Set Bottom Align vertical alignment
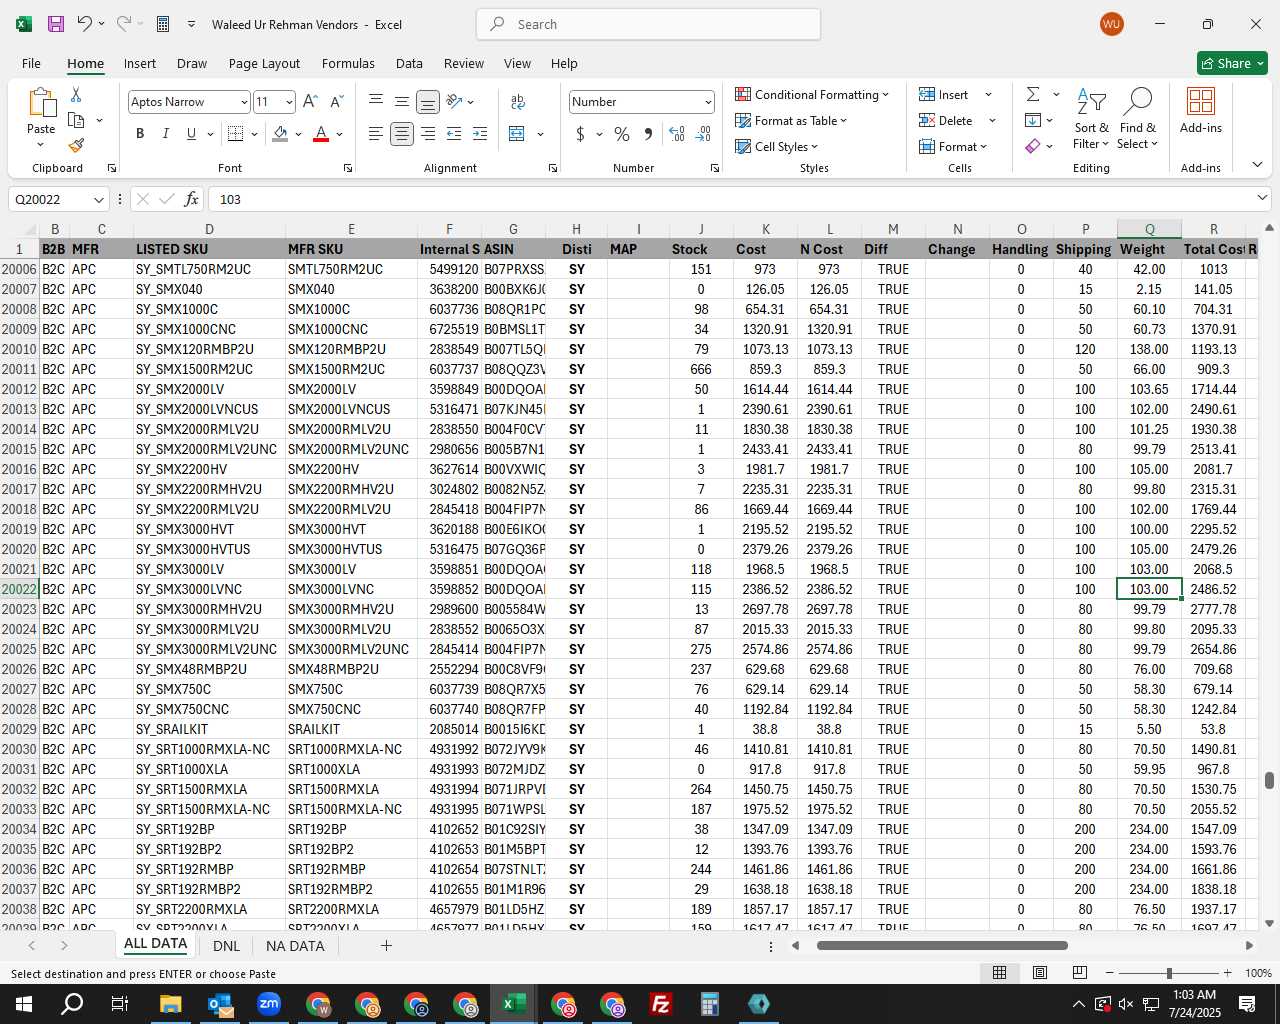The image size is (1280, 1024). tap(428, 102)
